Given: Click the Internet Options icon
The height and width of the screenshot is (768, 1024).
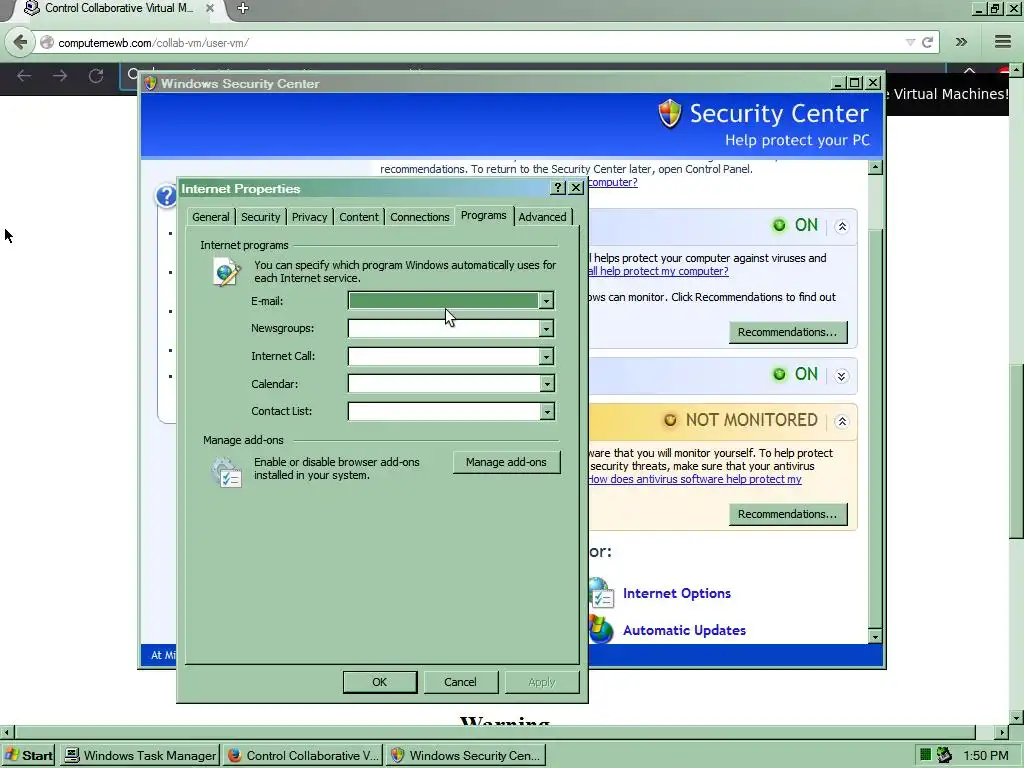Looking at the screenshot, I should pyautogui.click(x=600, y=593).
